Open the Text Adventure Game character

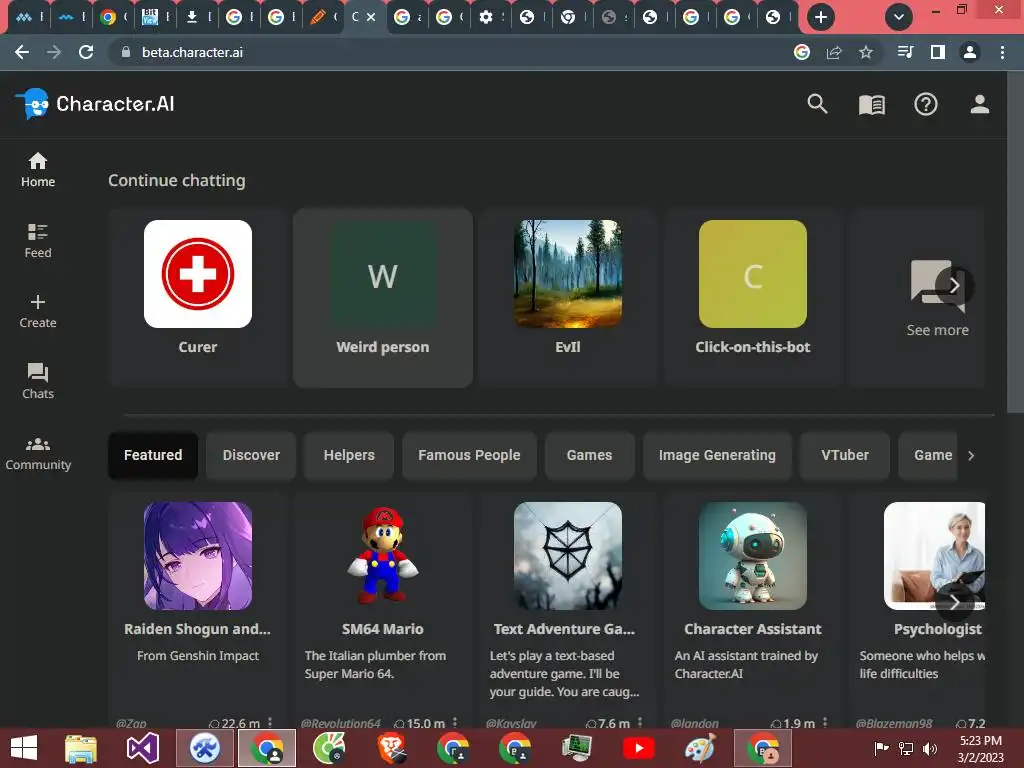point(568,611)
